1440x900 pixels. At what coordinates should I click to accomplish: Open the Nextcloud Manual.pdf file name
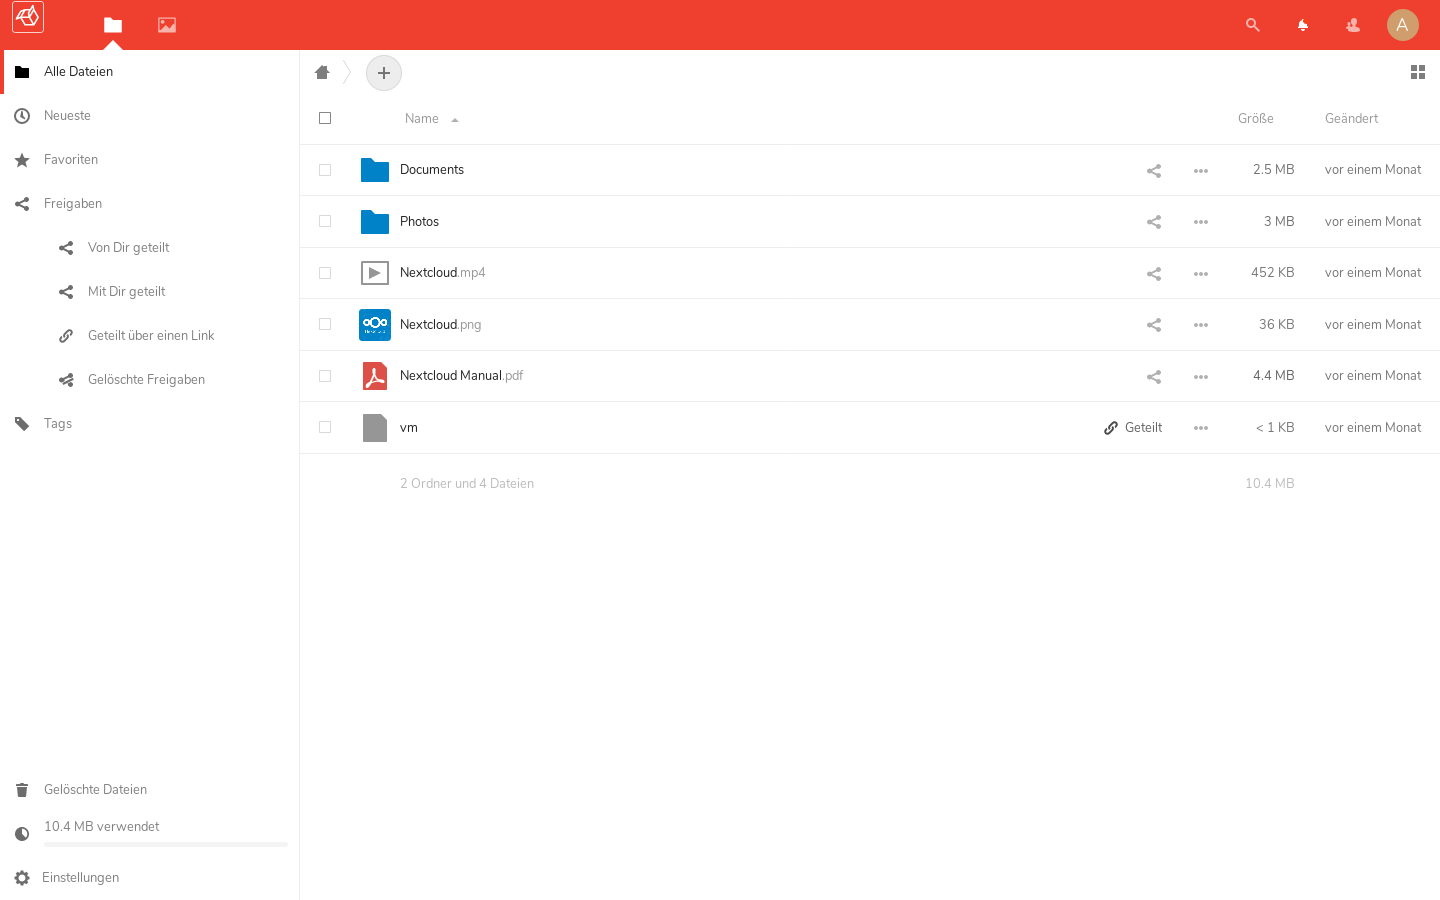[x=461, y=376]
